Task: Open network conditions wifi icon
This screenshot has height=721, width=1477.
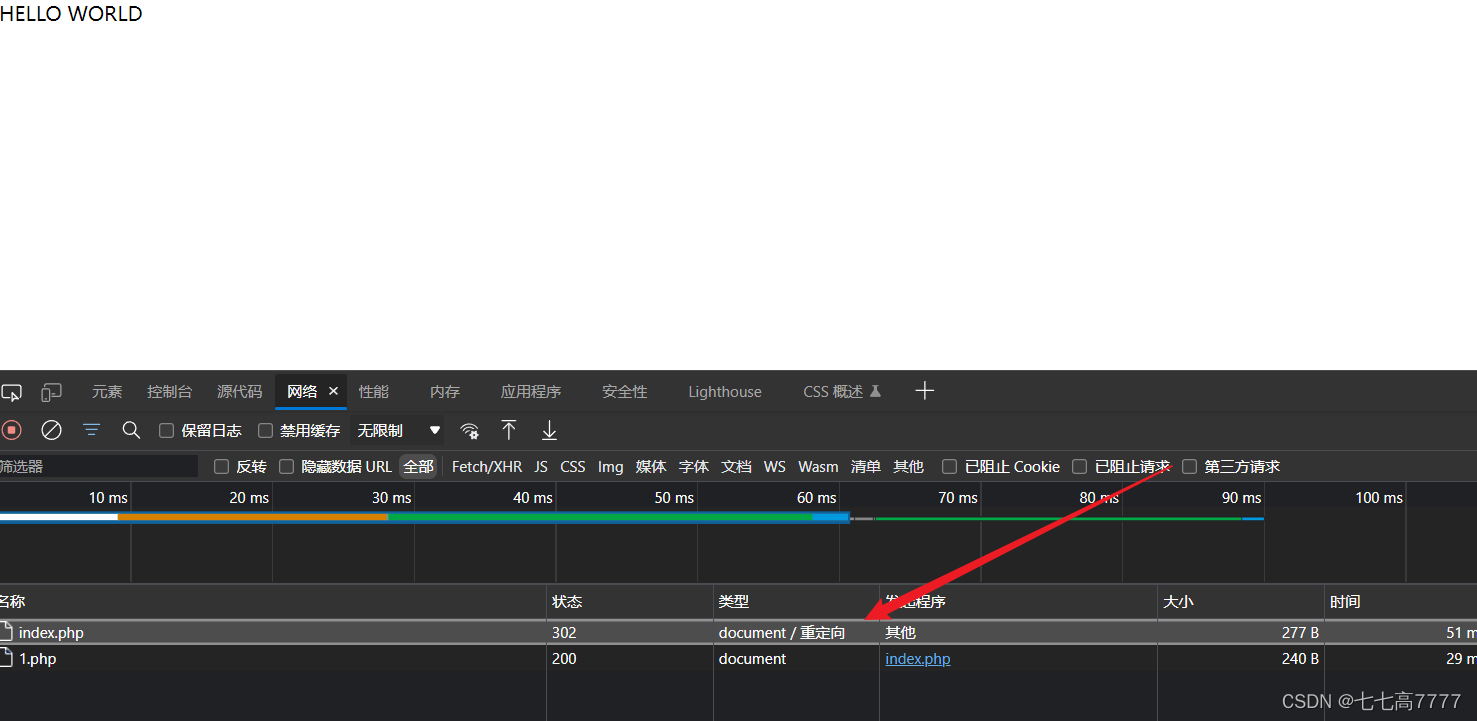Action: 469,431
